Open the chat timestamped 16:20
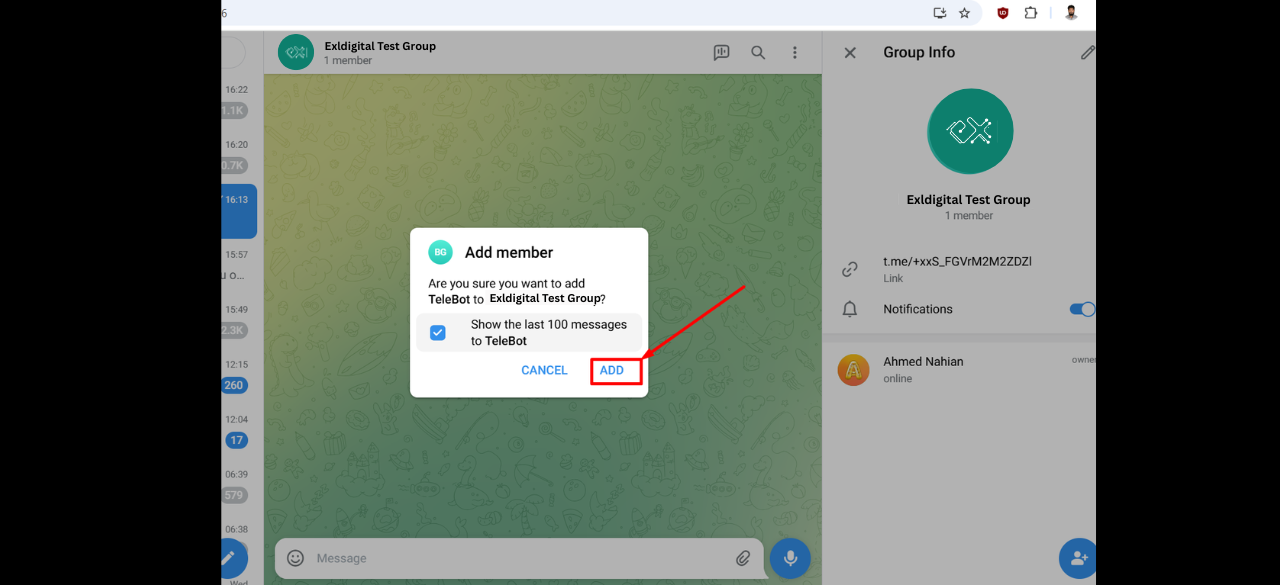Screen dimensions: 1280x585 239,156
